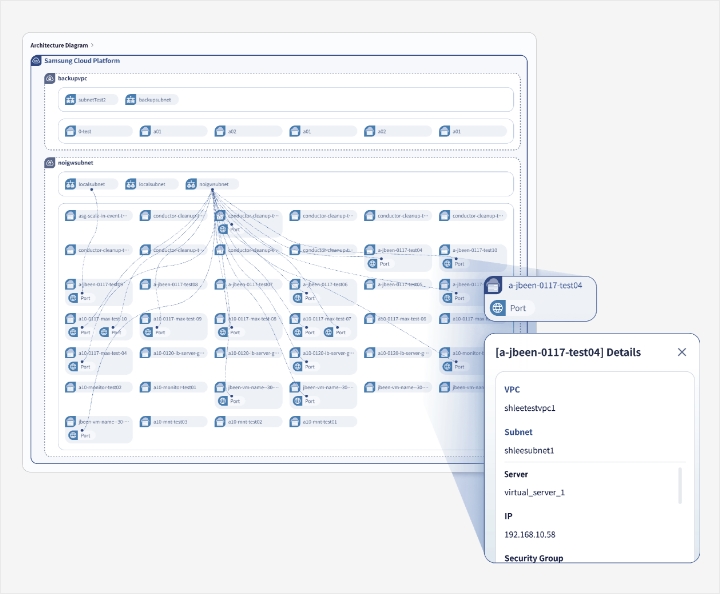Click the Details panel vertical scrollbar
This screenshot has width=720, height=594.
coord(681,485)
